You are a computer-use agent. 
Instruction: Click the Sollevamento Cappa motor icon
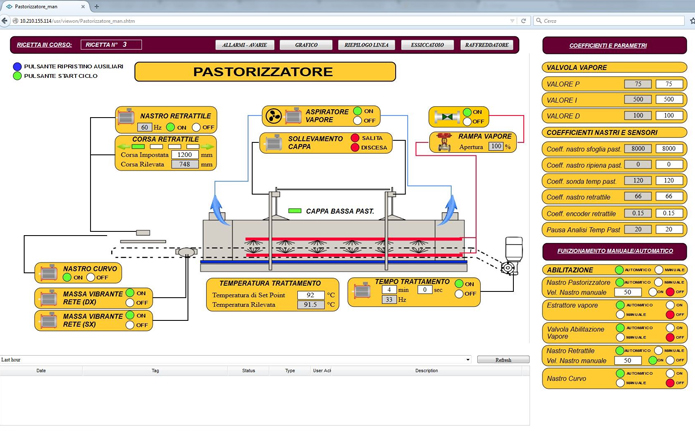pos(273,143)
